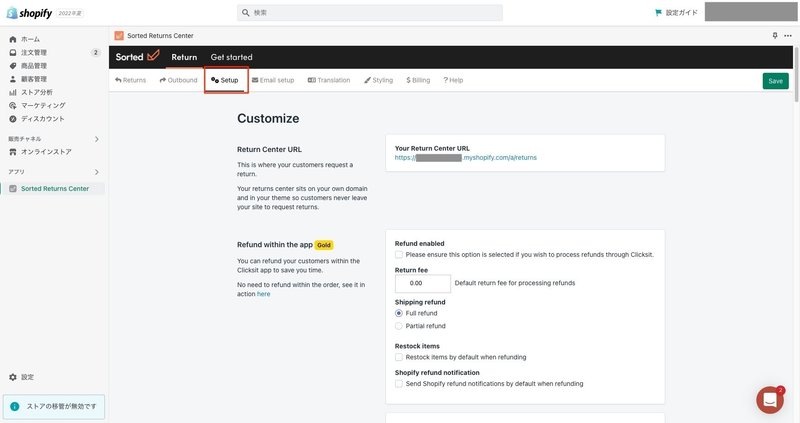
Task: Switch to Get started tab
Action: tap(232, 57)
